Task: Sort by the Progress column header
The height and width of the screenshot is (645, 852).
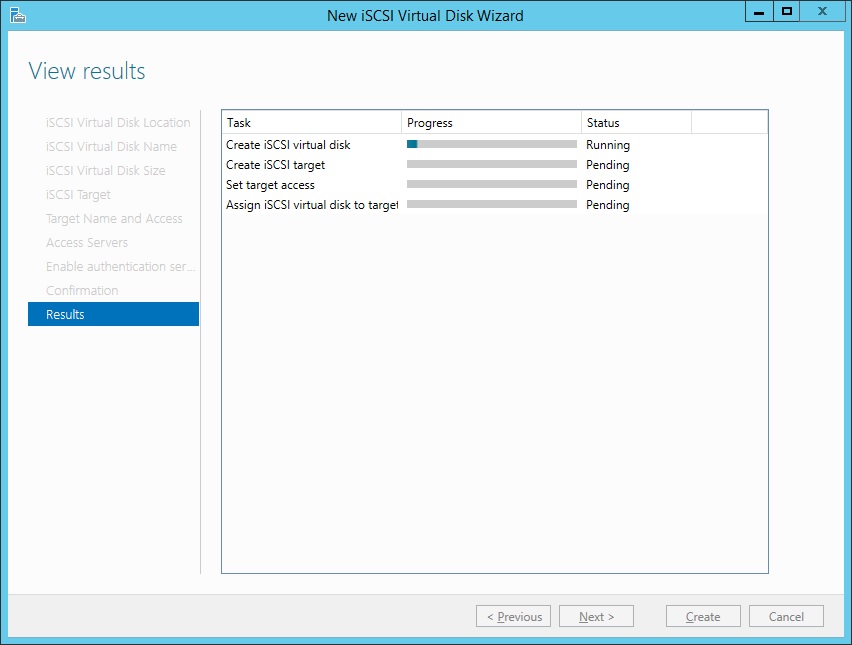Action: [490, 123]
